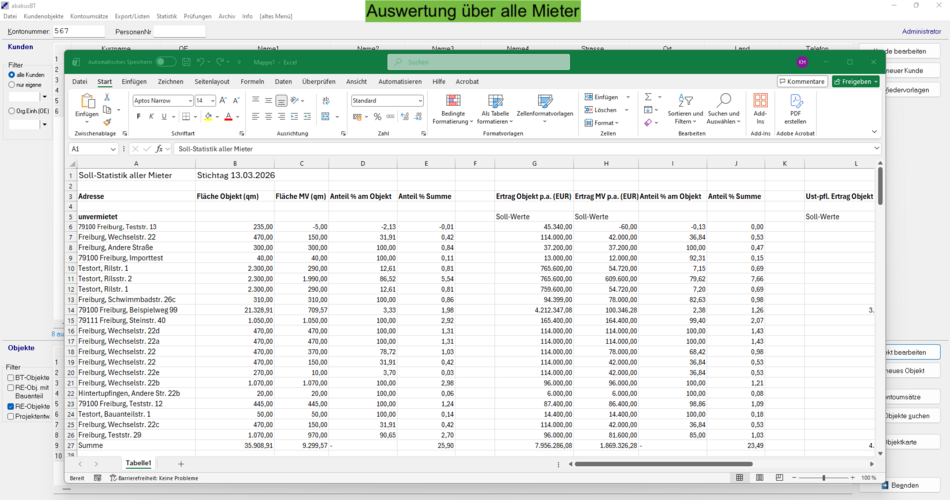The height and width of the screenshot is (500, 950).
Task: Click the PDF erstellen icon
Action: tap(795, 101)
